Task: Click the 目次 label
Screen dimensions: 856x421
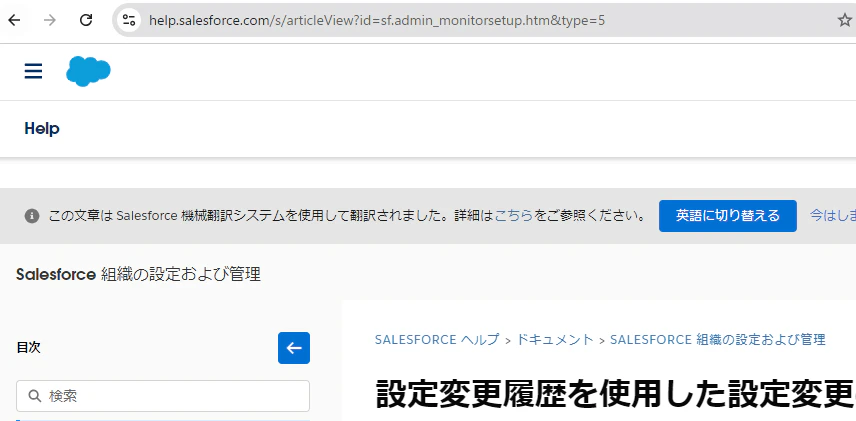Action: coord(28,348)
